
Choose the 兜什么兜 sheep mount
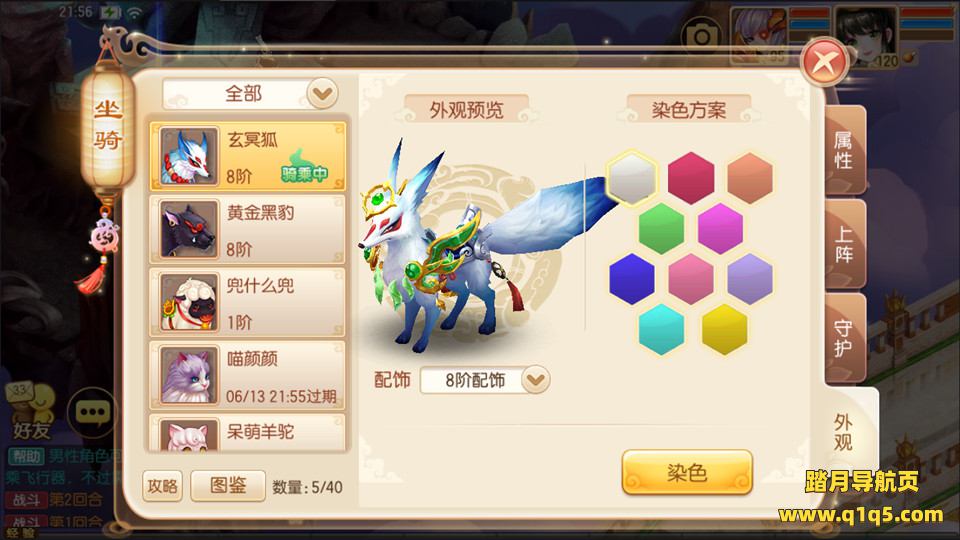248,302
